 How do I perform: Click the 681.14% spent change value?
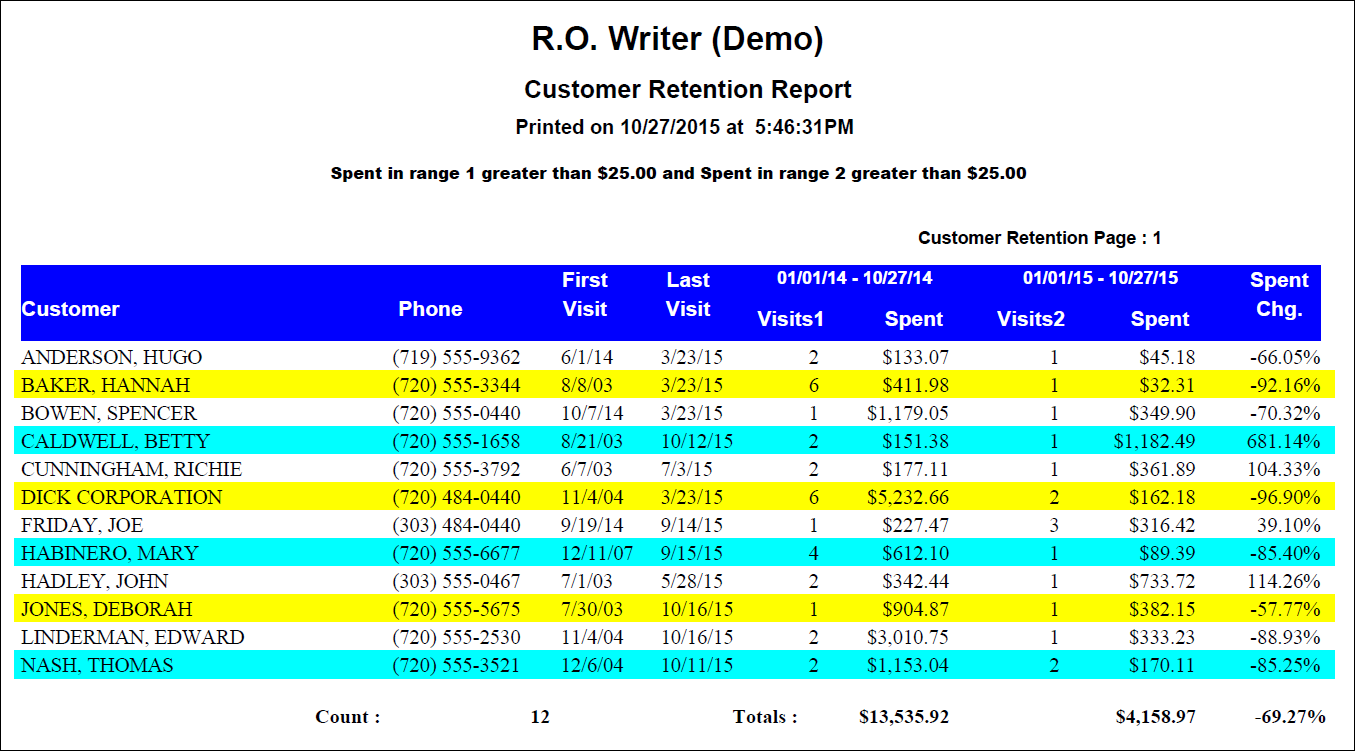(1285, 441)
